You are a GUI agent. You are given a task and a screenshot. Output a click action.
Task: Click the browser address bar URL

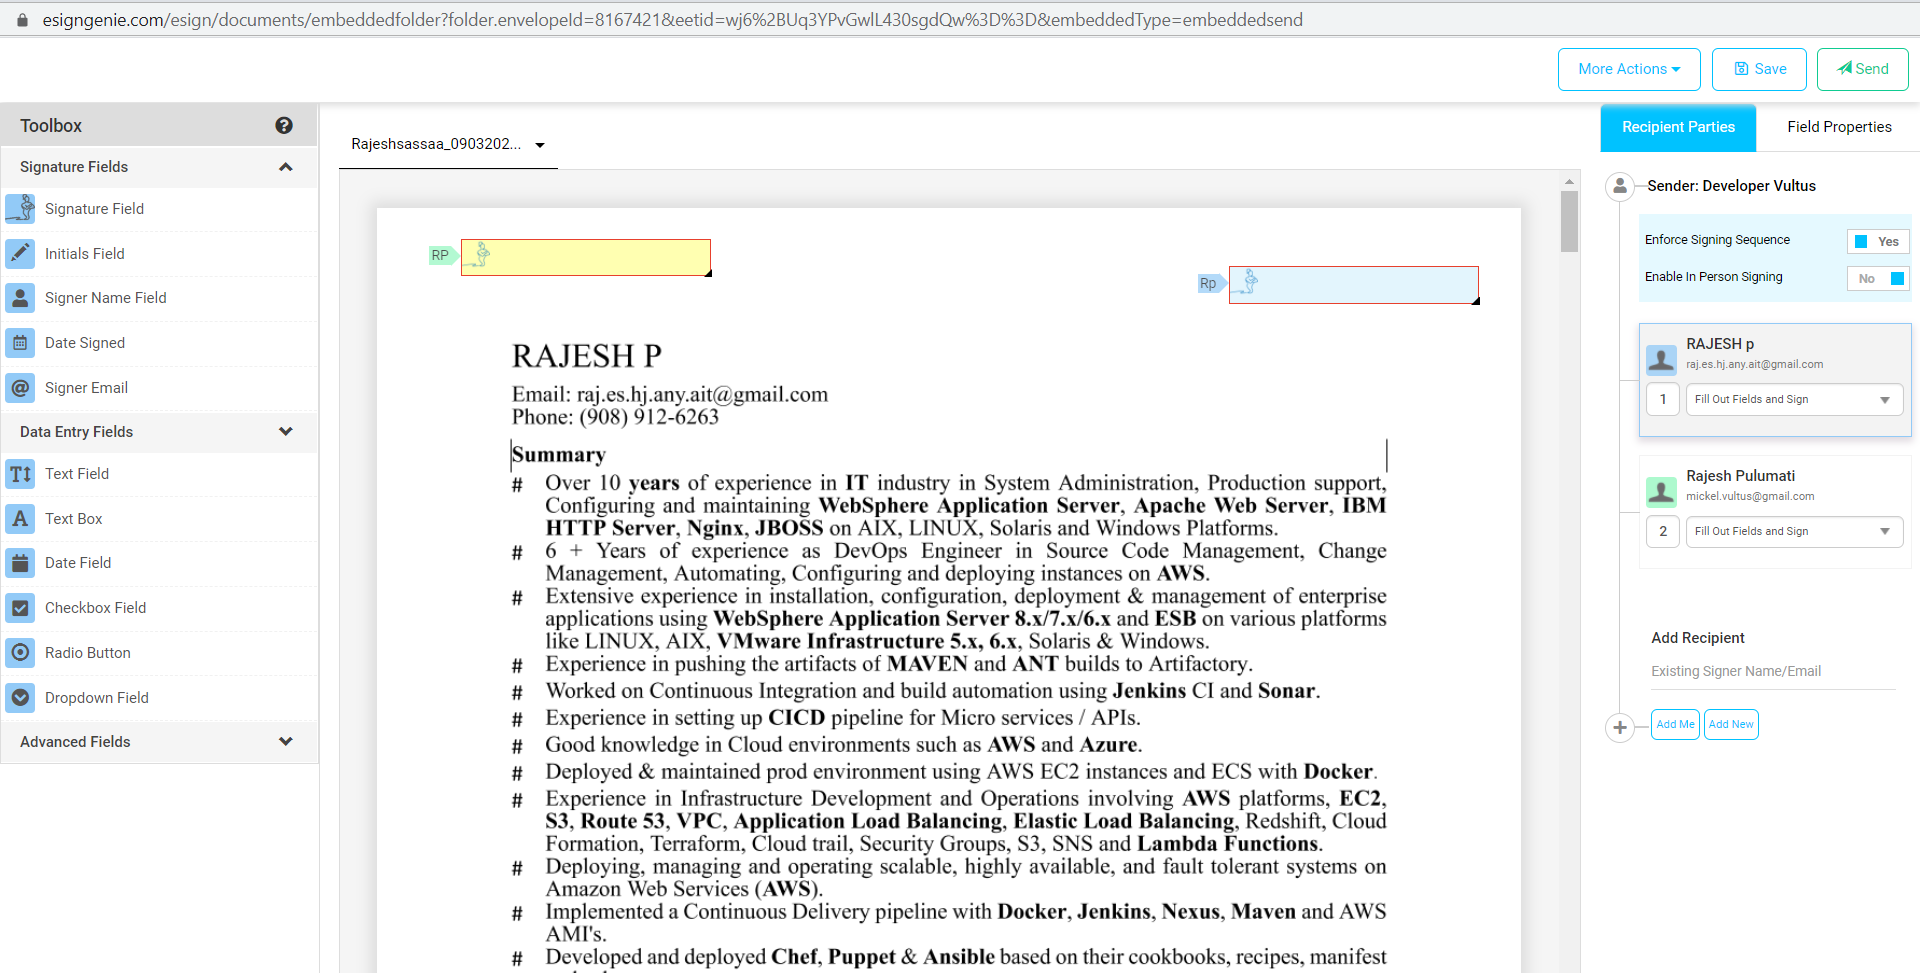pos(672,20)
